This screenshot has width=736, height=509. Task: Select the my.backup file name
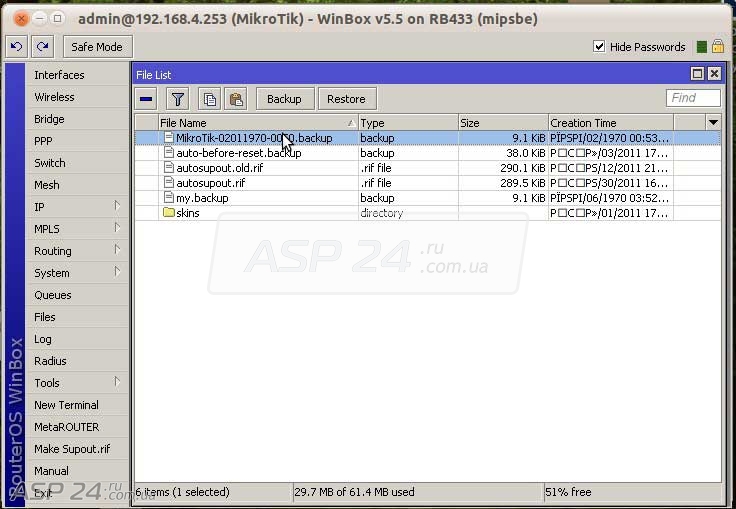pos(202,198)
